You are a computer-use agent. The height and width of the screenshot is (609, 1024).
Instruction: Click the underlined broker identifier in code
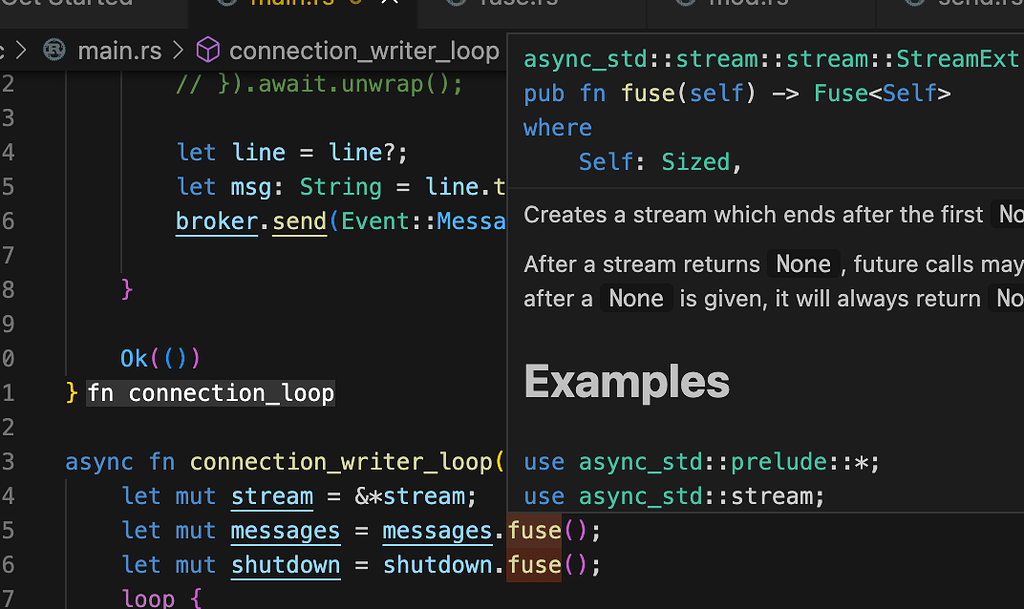pyautogui.click(x=216, y=222)
